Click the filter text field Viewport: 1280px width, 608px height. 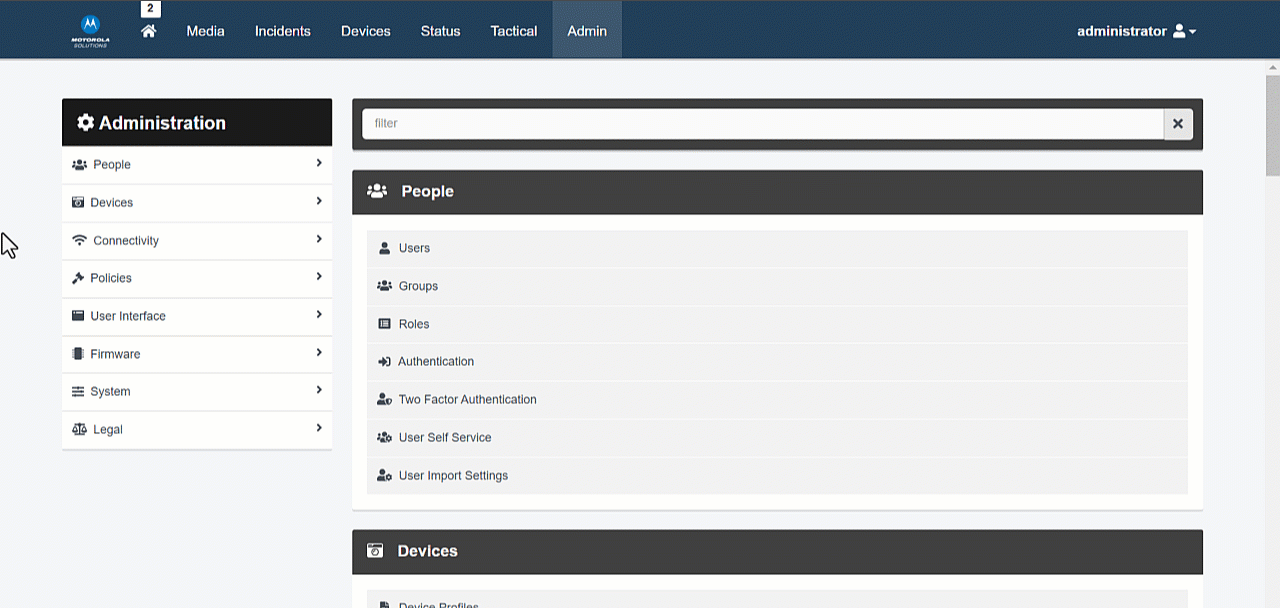[762, 124]
